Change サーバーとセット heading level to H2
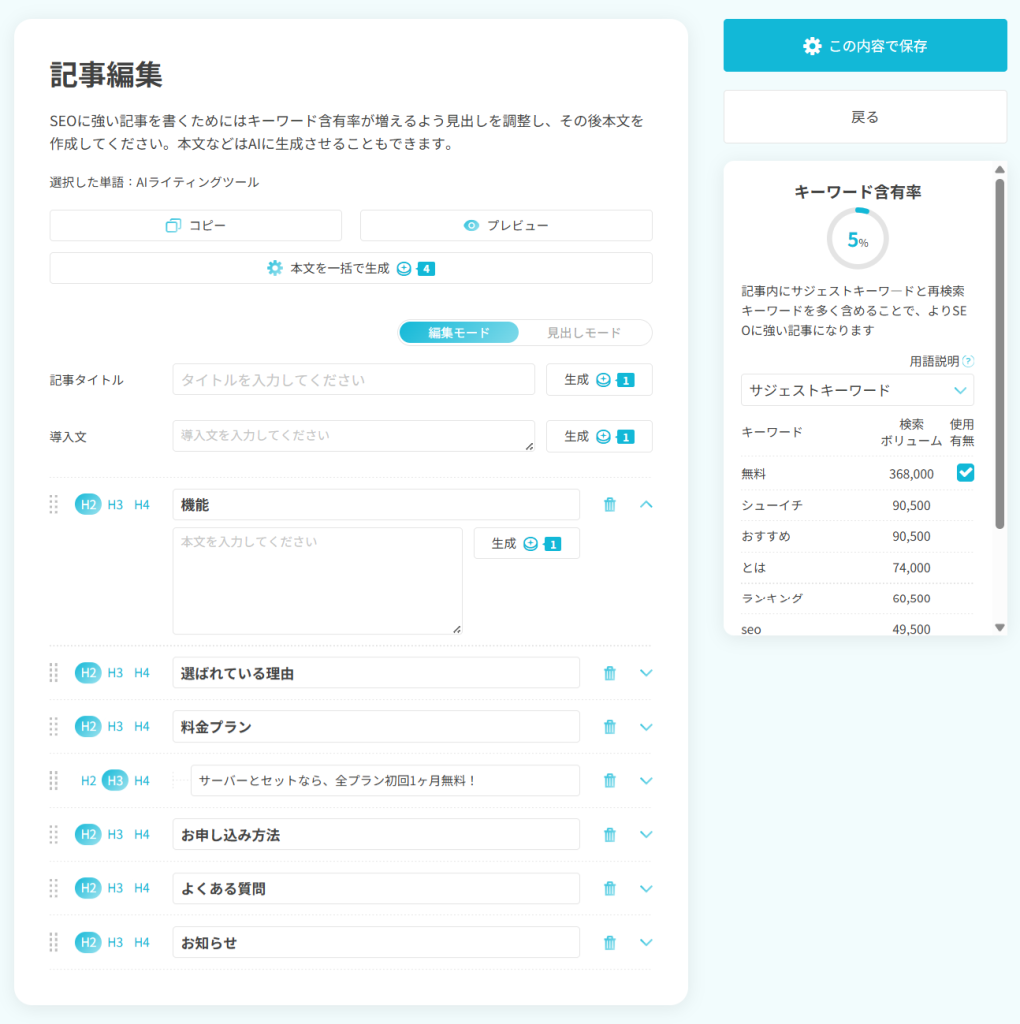 89,781
